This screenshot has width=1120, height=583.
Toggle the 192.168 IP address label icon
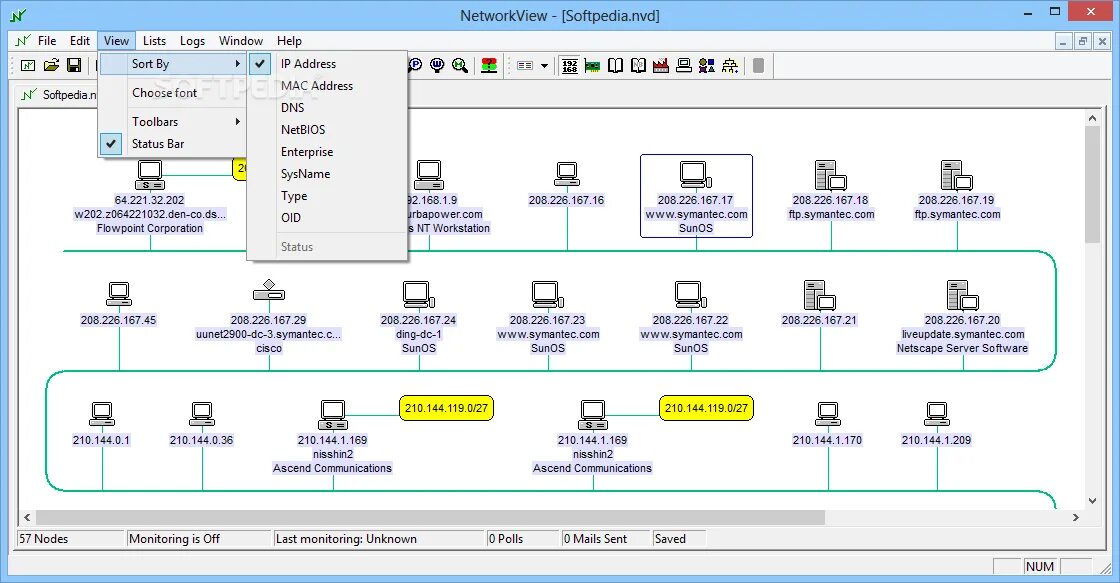coord(569,66)
